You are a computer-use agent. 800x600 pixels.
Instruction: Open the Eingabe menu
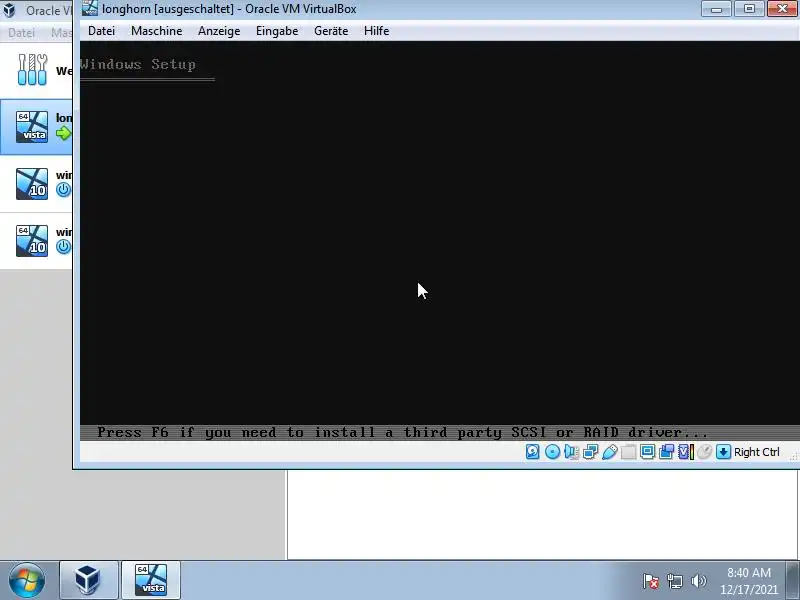point(277,31)
